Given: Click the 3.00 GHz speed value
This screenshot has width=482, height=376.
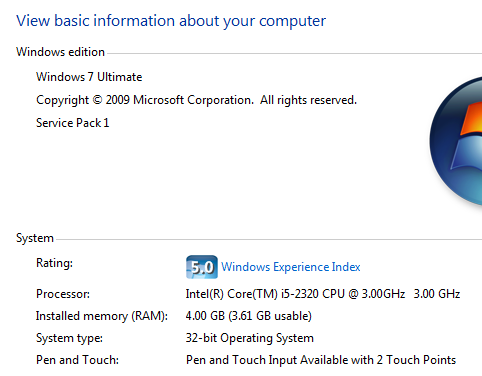Looking at the screenshot, I should [437, 294].
